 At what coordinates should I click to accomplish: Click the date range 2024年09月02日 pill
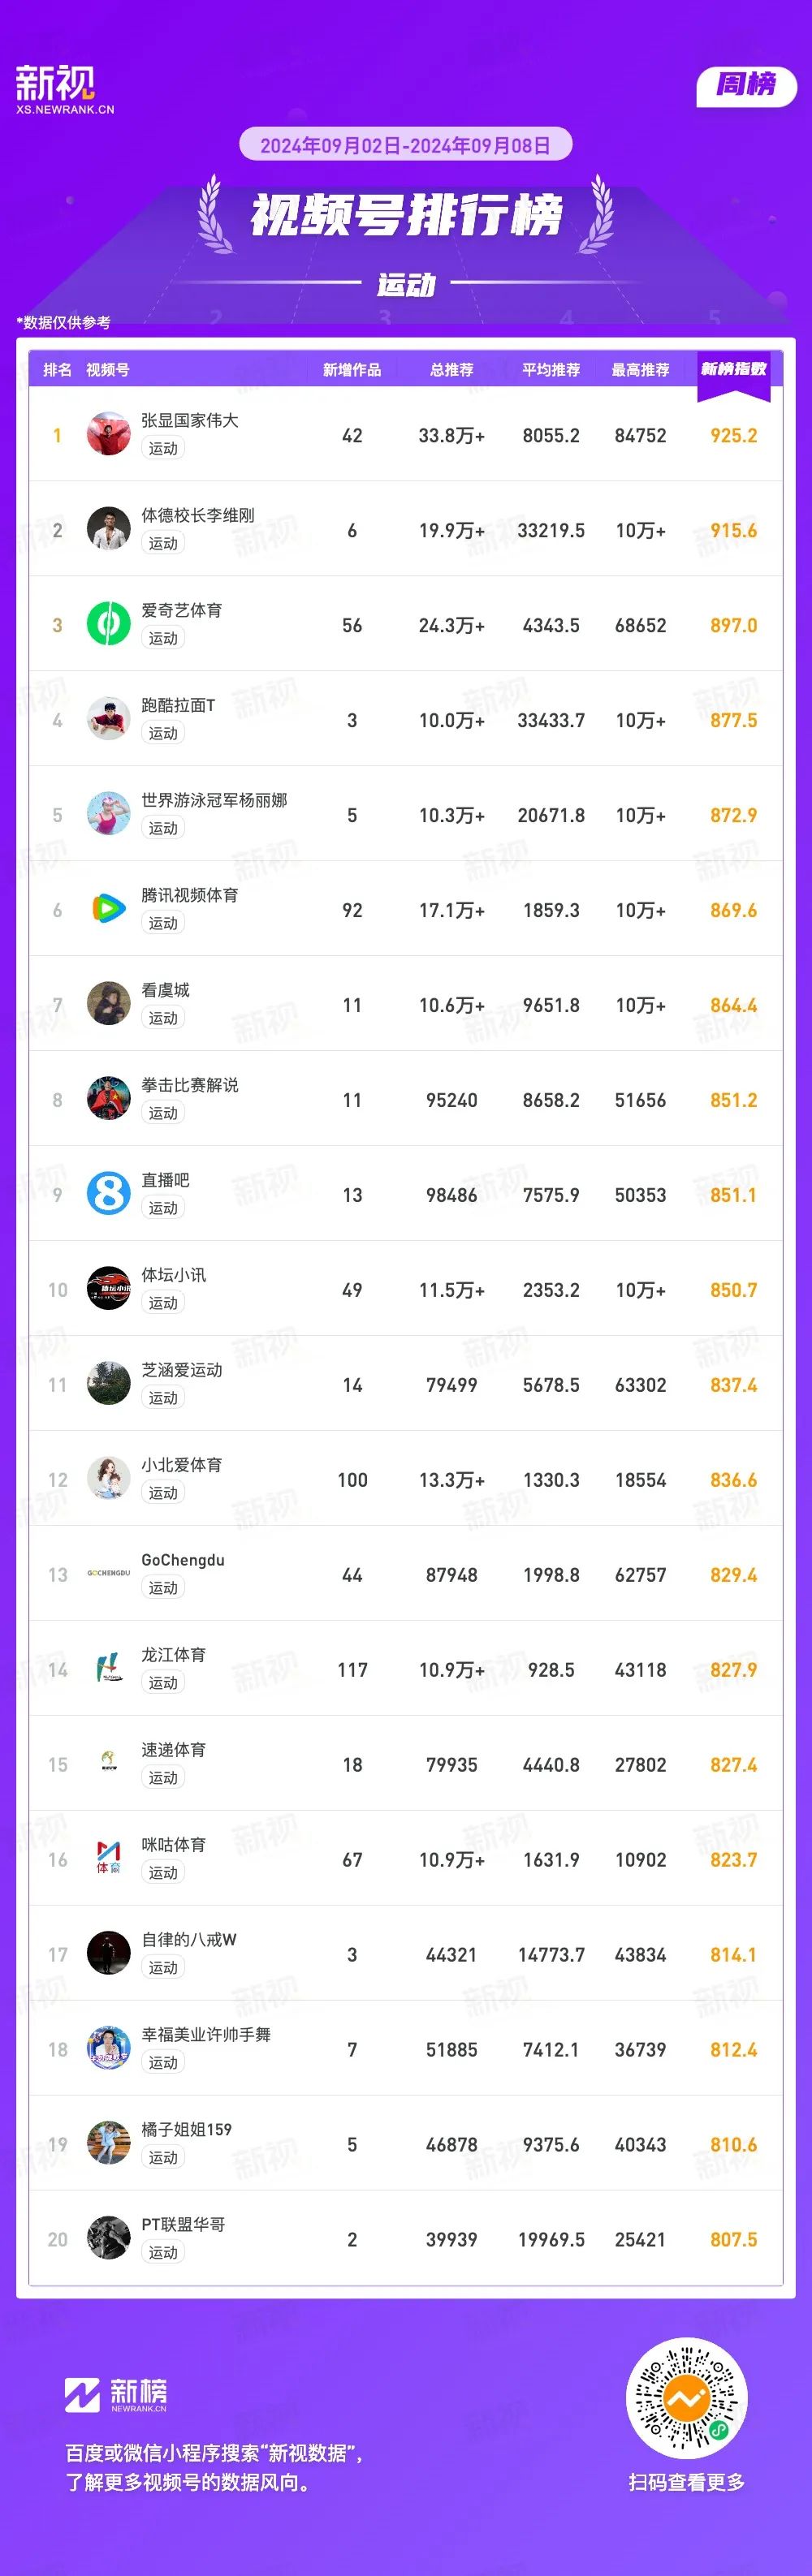pyautogui.click(x=405, y=145)
